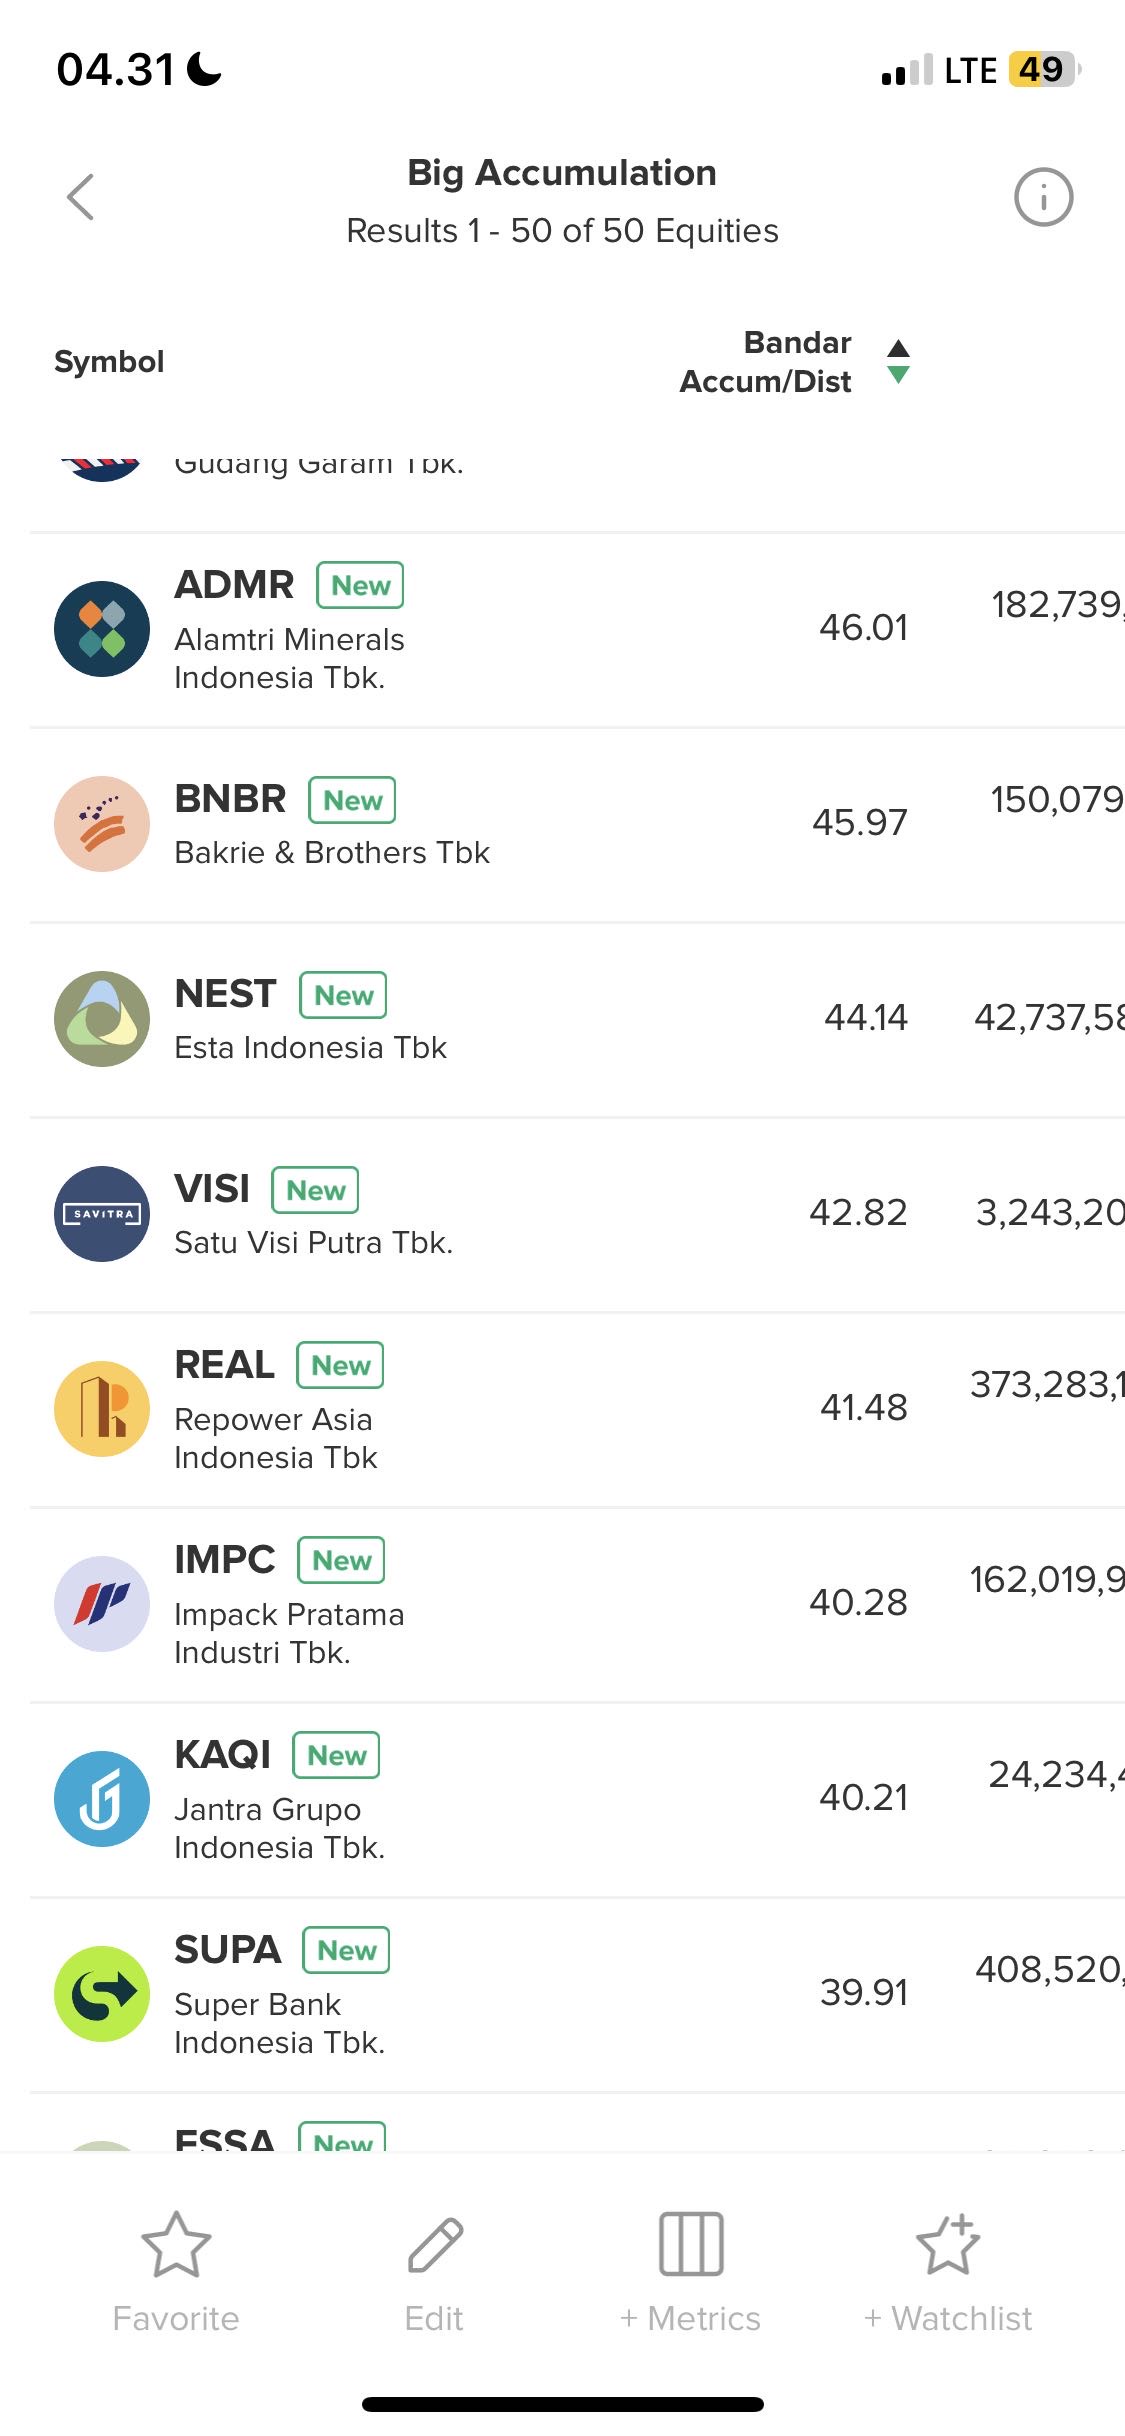Viewport: 1125px width, 2436px height.
Task: Tap the add to Watchlist star icon
Action: point(948,2244)
